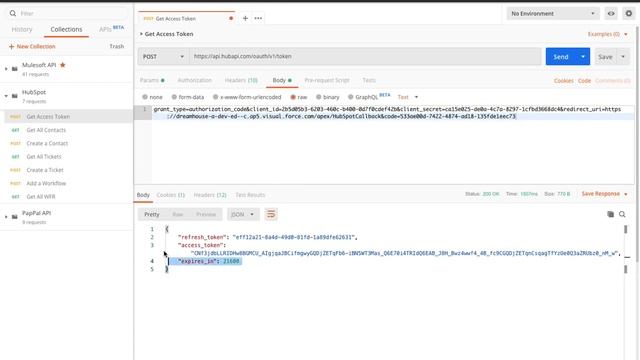Image resolution: width=640 pixels, height=360 pixels.
Task: Click the search magnifier icon in sidebar filter
Action: tap(13, 13)
